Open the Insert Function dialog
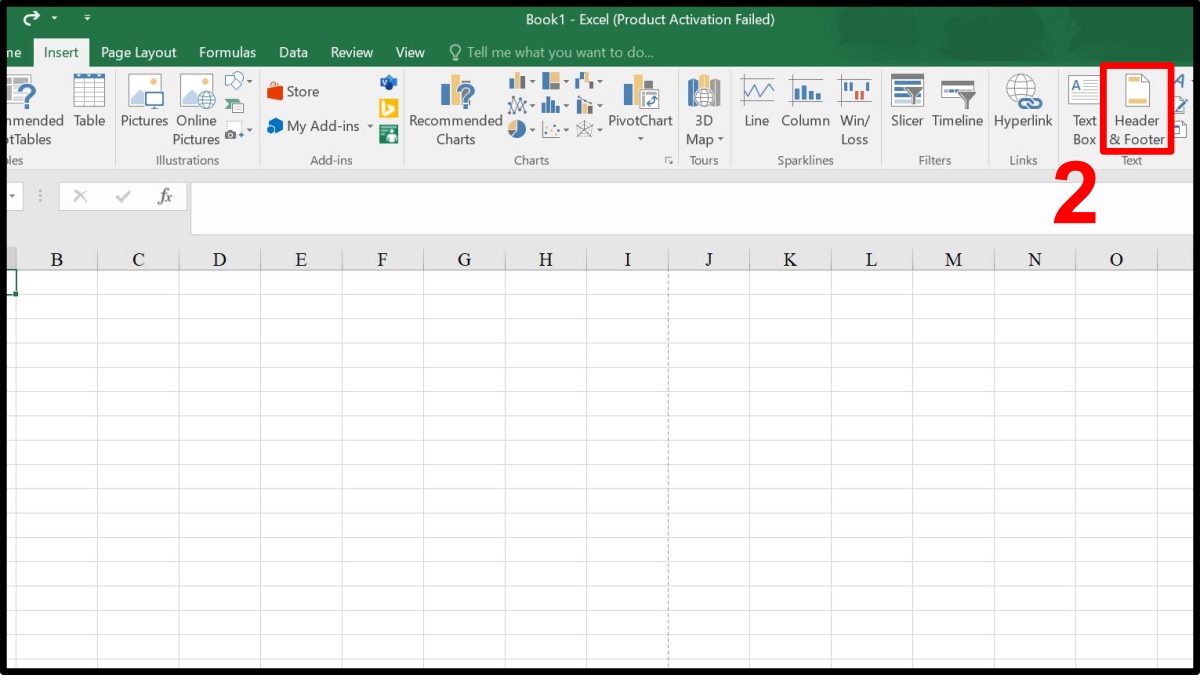This screenshot has width=1200, height=675. pyautogui.click(x=164, y=196)
